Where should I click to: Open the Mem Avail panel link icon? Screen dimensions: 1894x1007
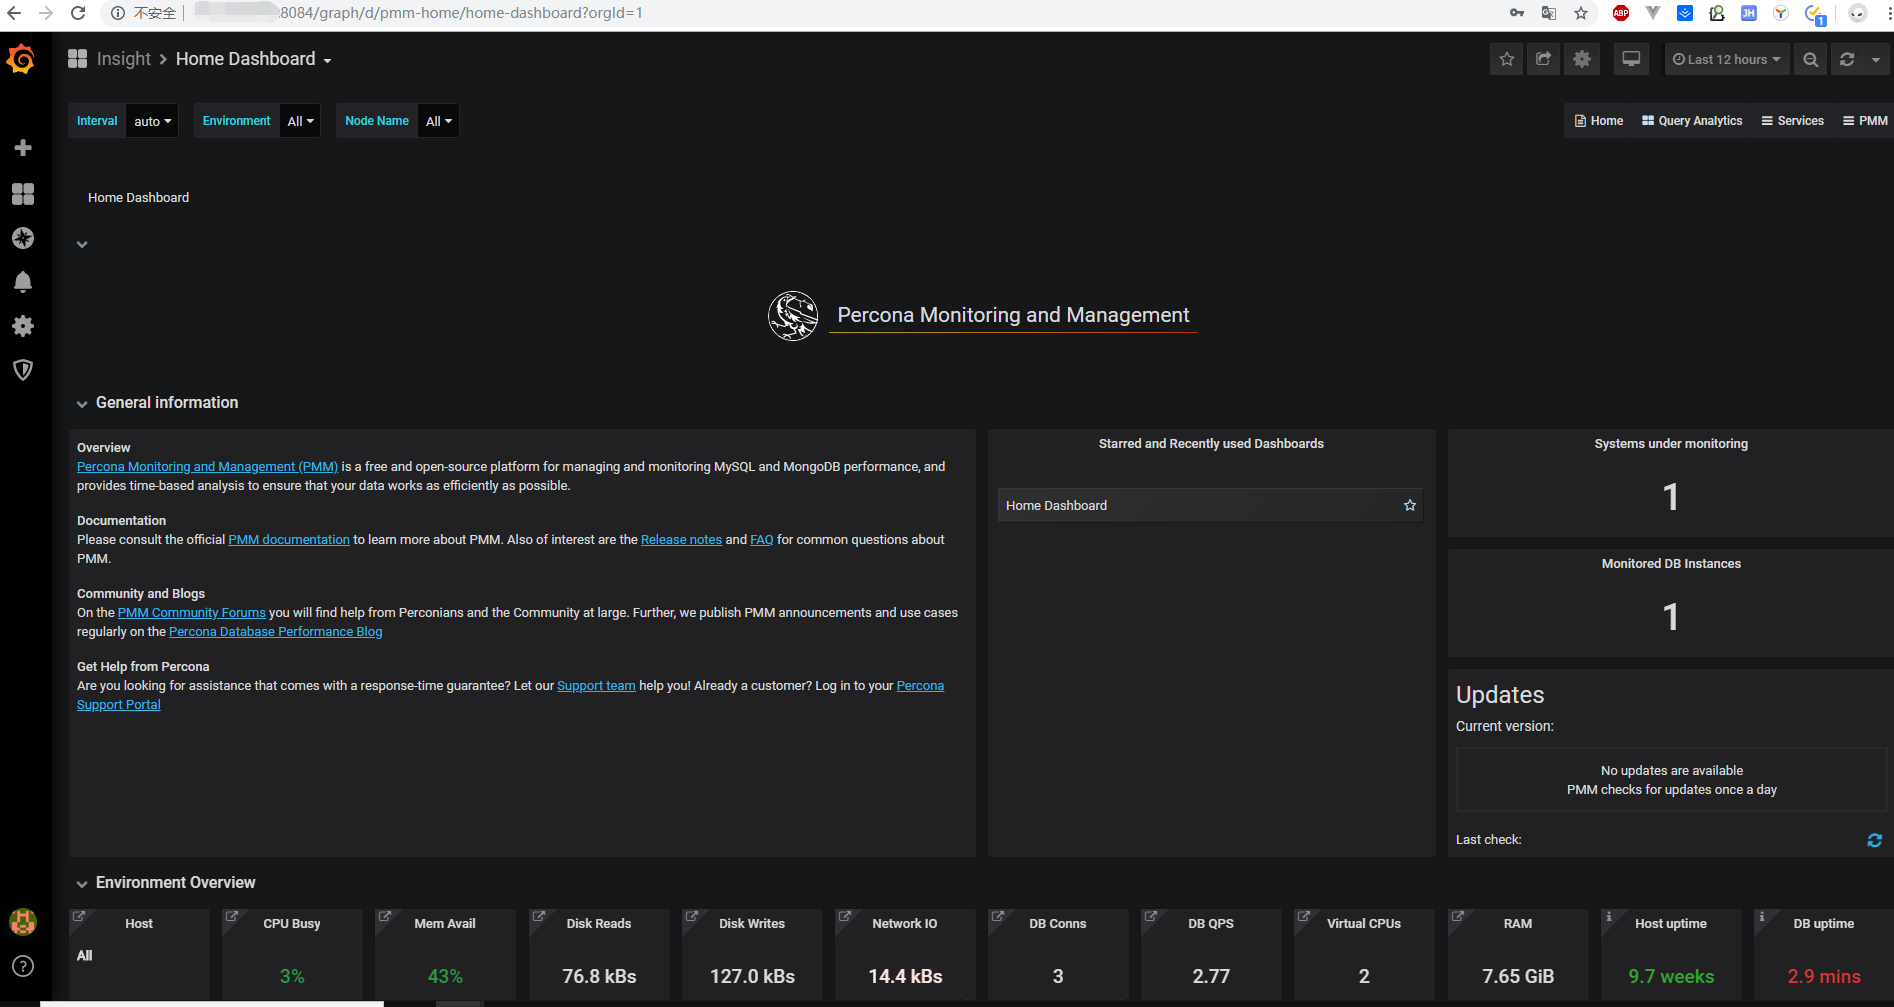pyautogui.click(x=385, y=916)
